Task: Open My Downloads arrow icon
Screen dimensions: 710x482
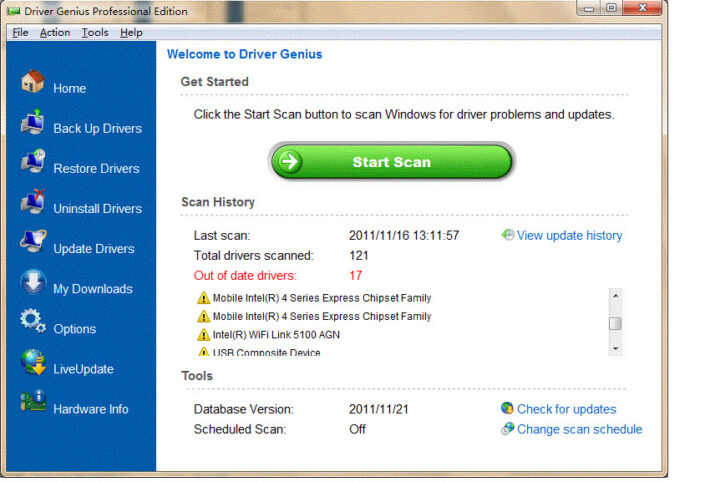Action: (x=33, y=283)
